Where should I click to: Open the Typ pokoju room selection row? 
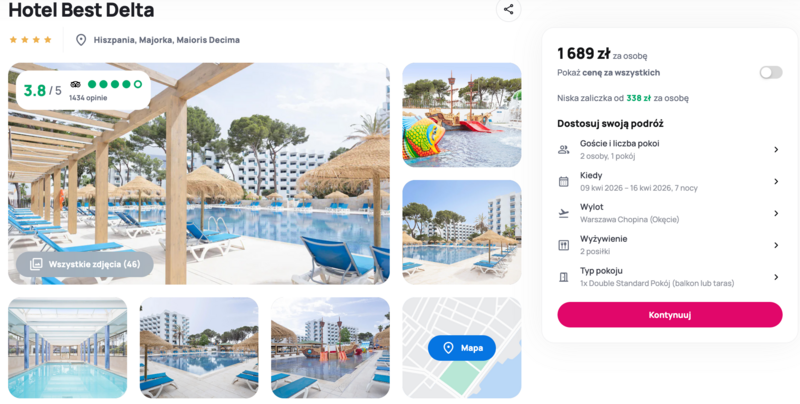(x=669, y=277)
